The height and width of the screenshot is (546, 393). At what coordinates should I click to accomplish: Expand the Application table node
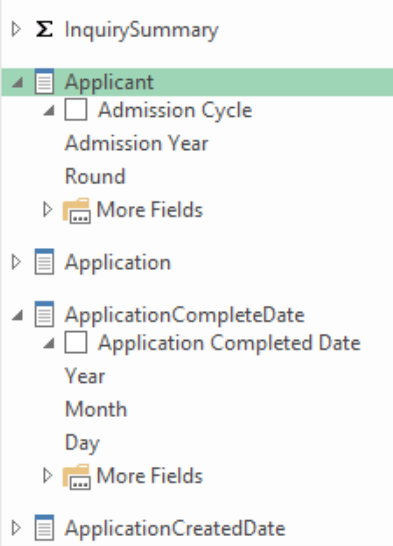click(x=16, y=262)
